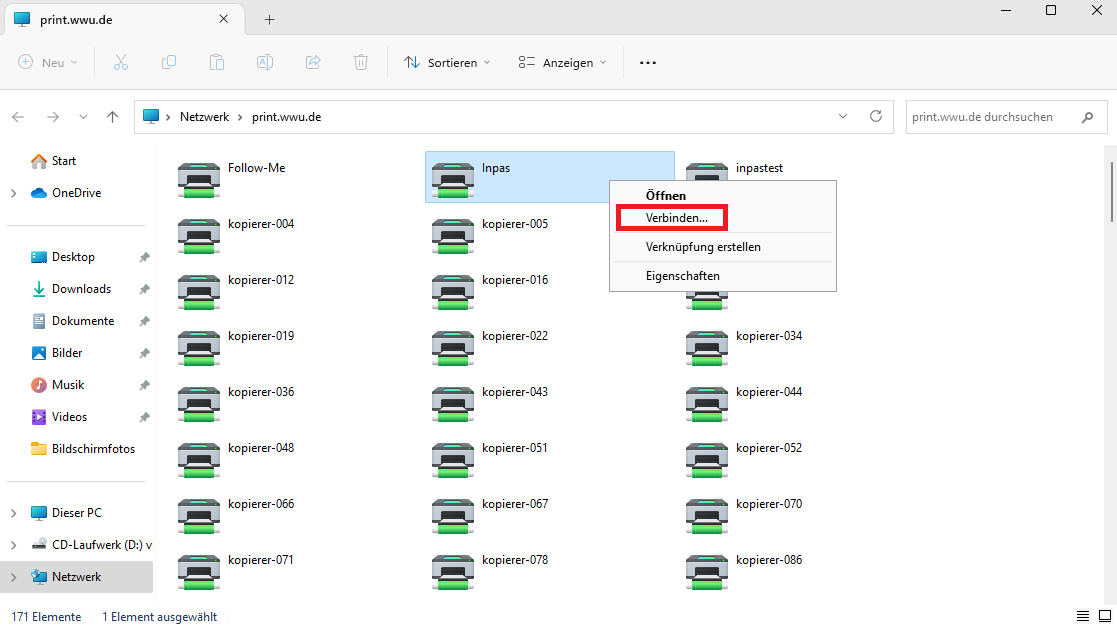Expand the OneDrive tree node

14,193
